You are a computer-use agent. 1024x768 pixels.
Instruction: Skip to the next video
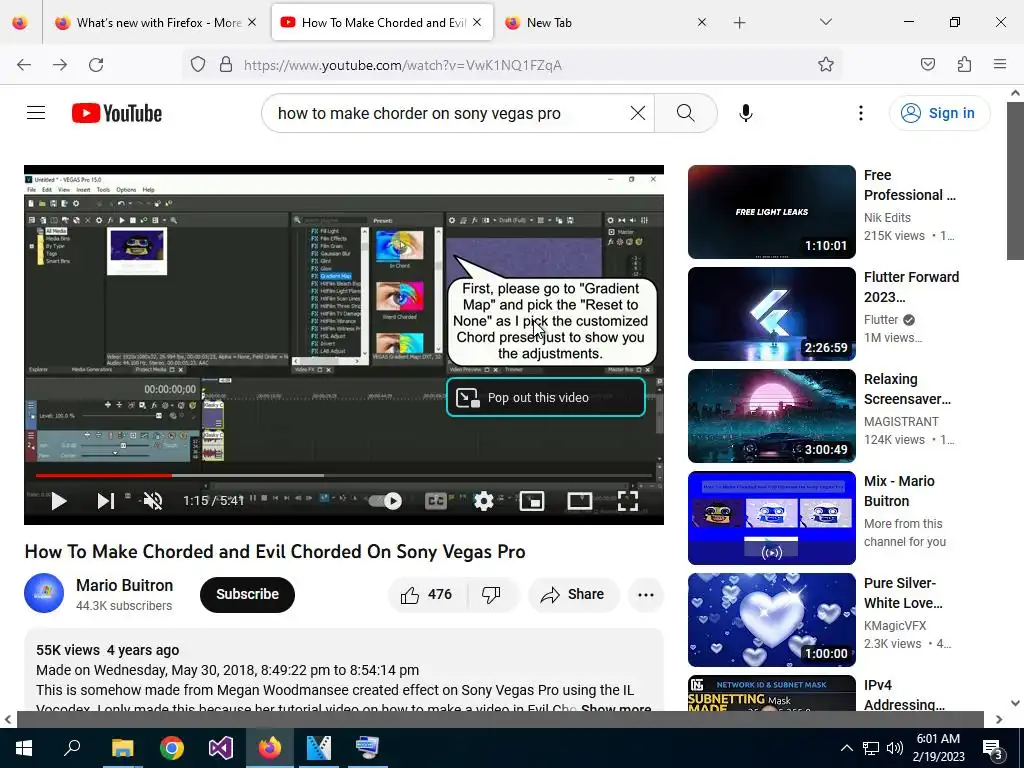tap(106, 501)
